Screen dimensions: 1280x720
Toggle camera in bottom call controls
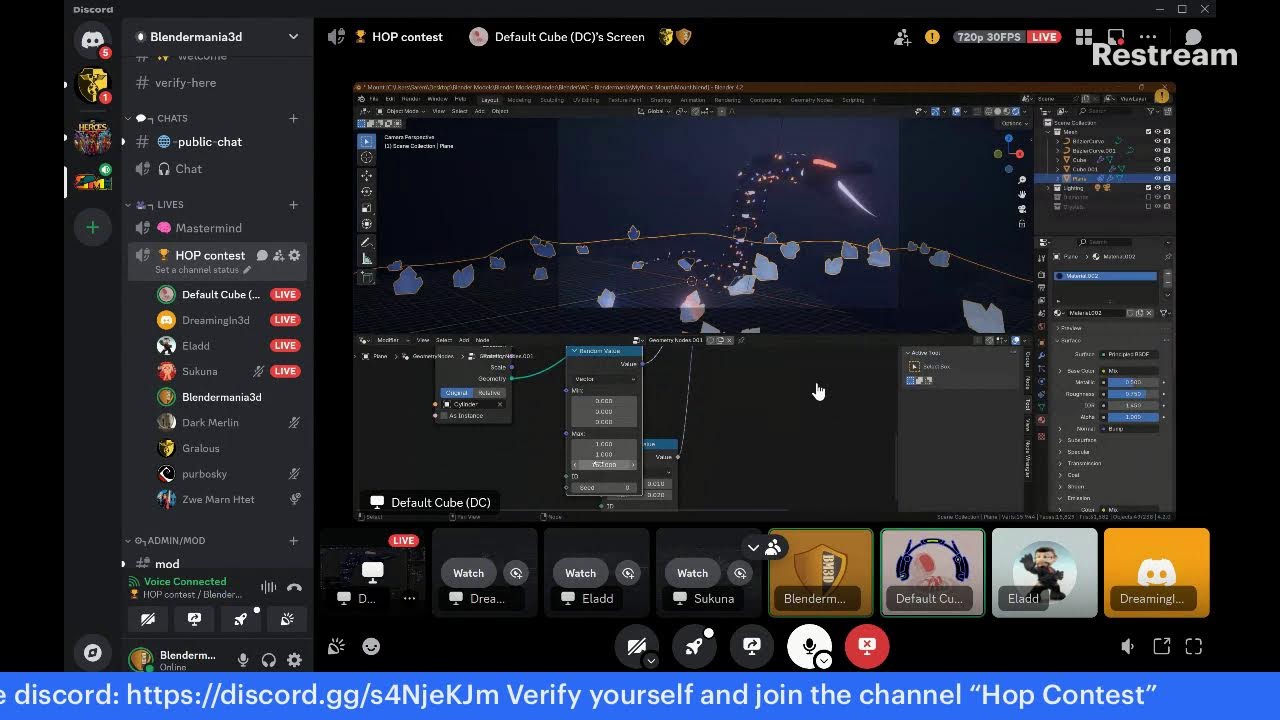(x=636, y=647)
